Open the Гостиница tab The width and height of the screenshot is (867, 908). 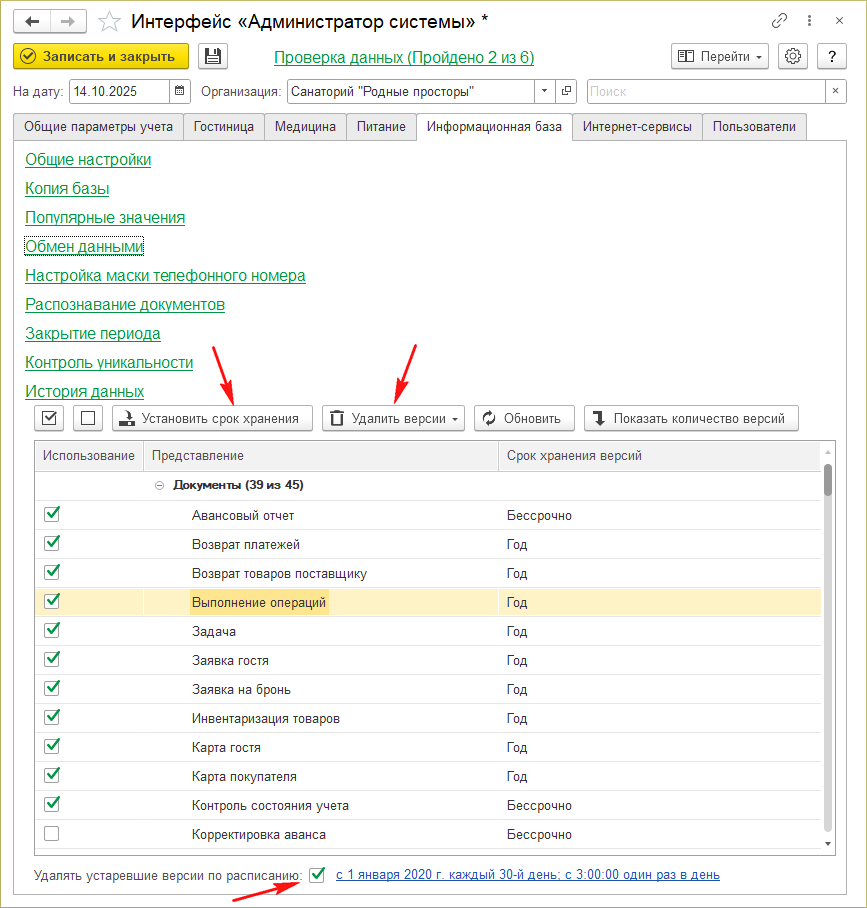[224, 127]
